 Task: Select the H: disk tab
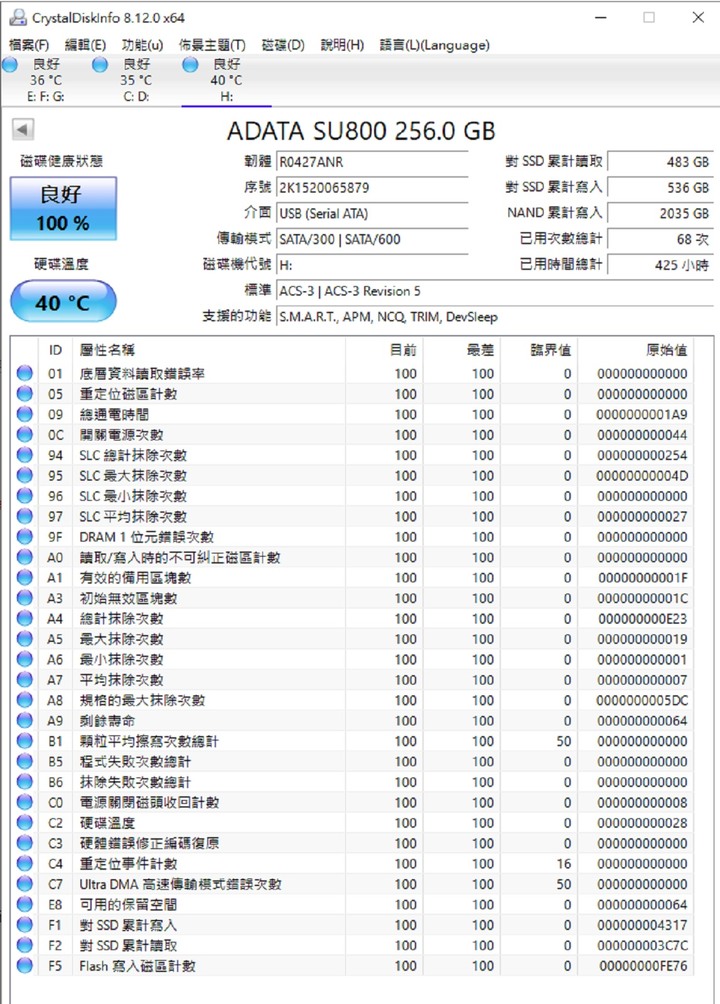pyautogui.click(x=226, y=80)
